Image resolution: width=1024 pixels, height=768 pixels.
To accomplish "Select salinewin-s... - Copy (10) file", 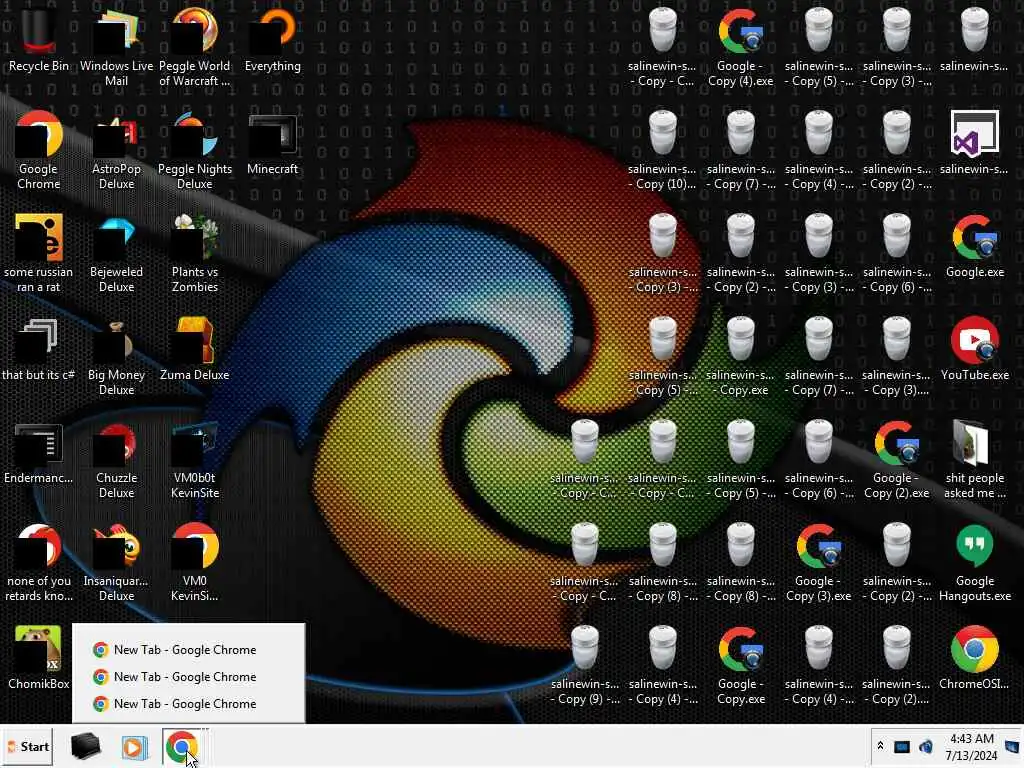I will (x=662, y=149).
